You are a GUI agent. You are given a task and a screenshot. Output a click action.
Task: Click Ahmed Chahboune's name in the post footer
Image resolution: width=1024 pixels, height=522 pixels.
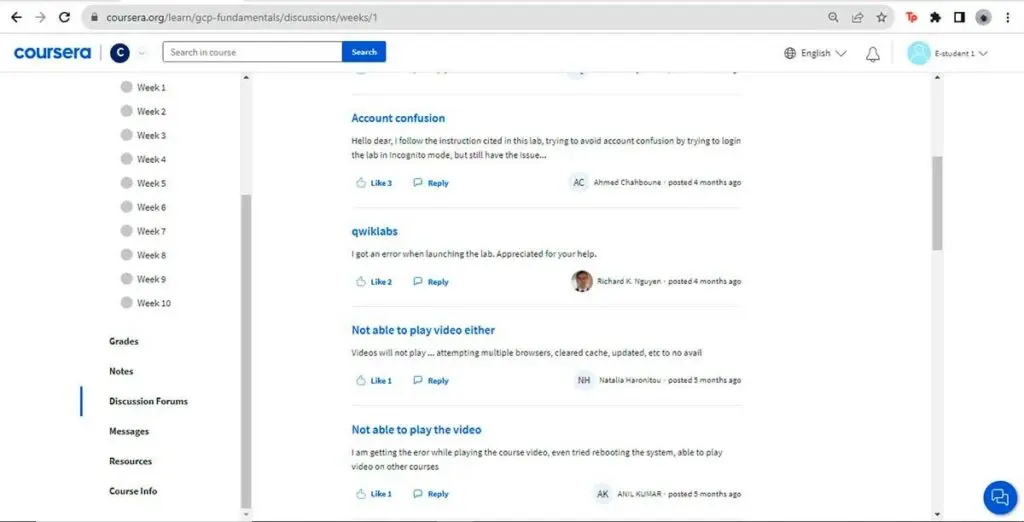click(x=627, y=183)
